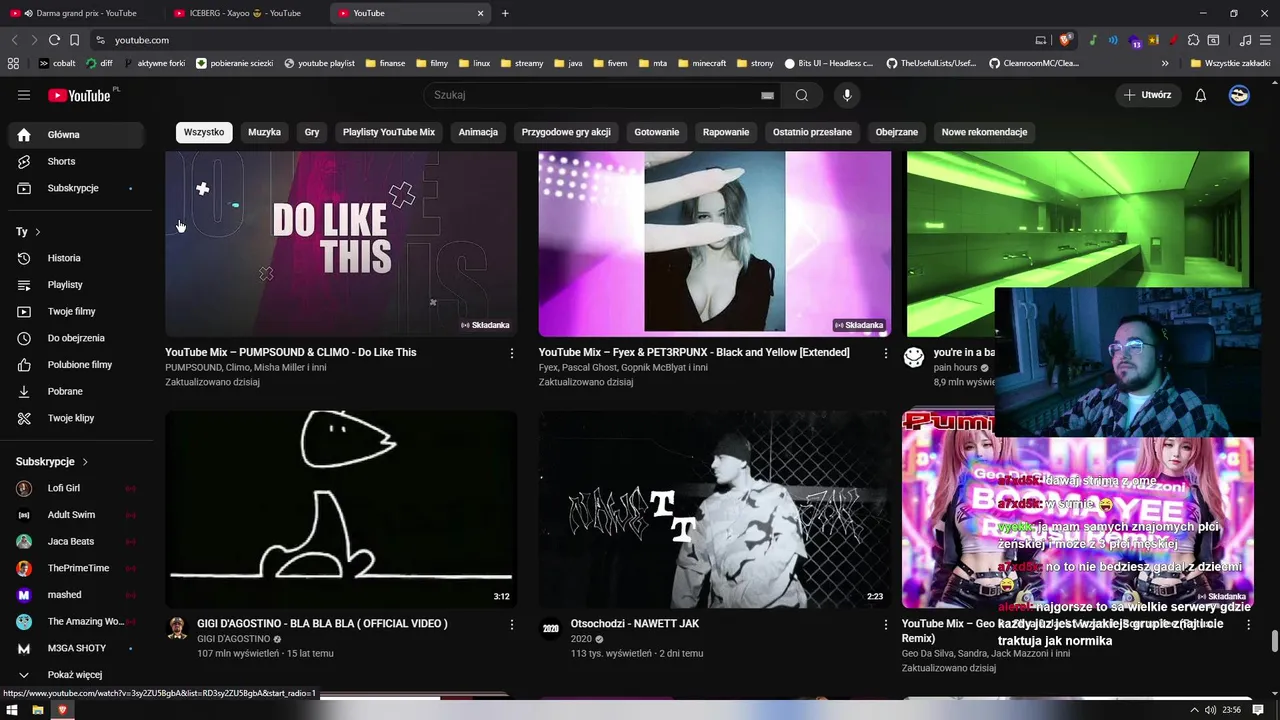Image resolution: width=1280 pixels, height=720 pixels.
Task: Open the Brave Shields icon
Action: [x=1065, y=40]
